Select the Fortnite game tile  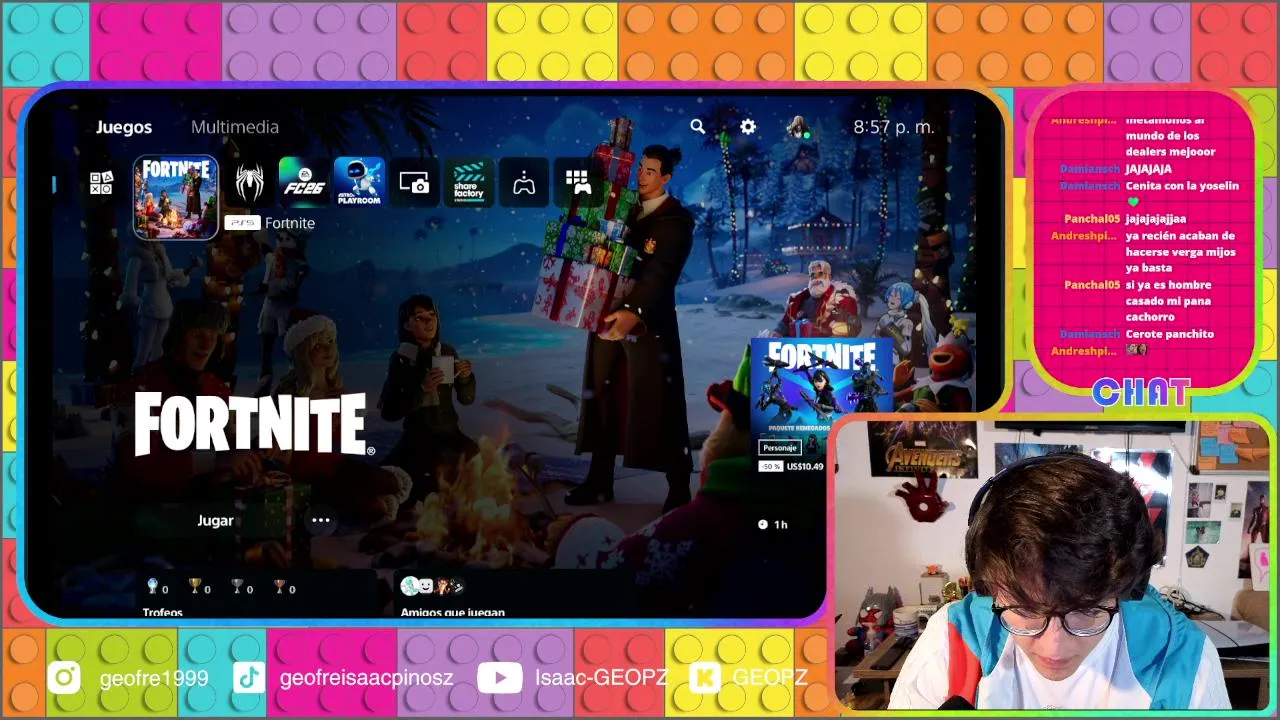(x=176, y=197)
